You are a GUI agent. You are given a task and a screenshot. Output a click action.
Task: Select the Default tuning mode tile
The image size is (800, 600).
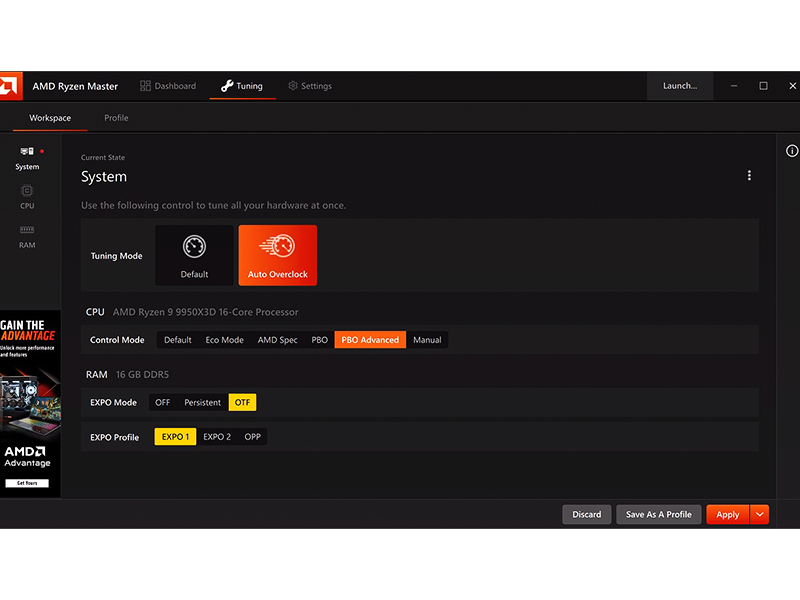coord(194,255)
